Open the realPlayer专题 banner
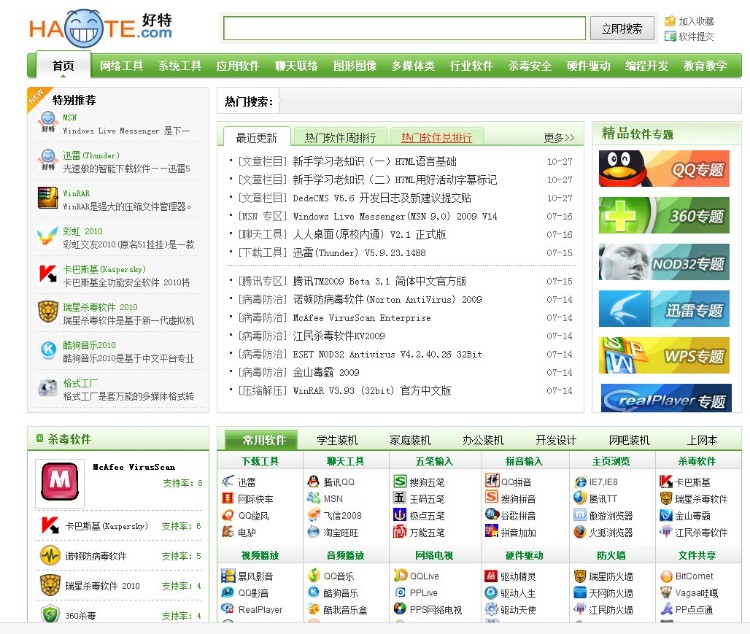The height and width of the screenshot is (634, 750). tap(666, 398)
